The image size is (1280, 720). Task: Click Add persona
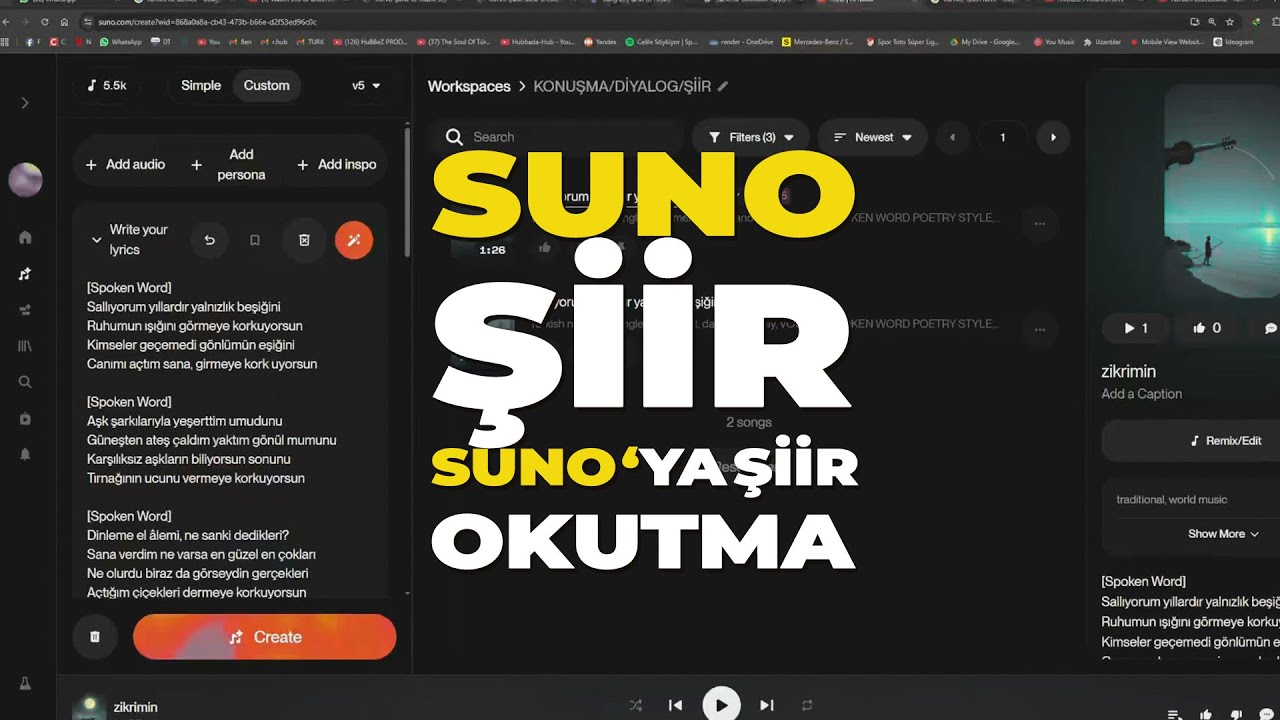pos(229,164)
